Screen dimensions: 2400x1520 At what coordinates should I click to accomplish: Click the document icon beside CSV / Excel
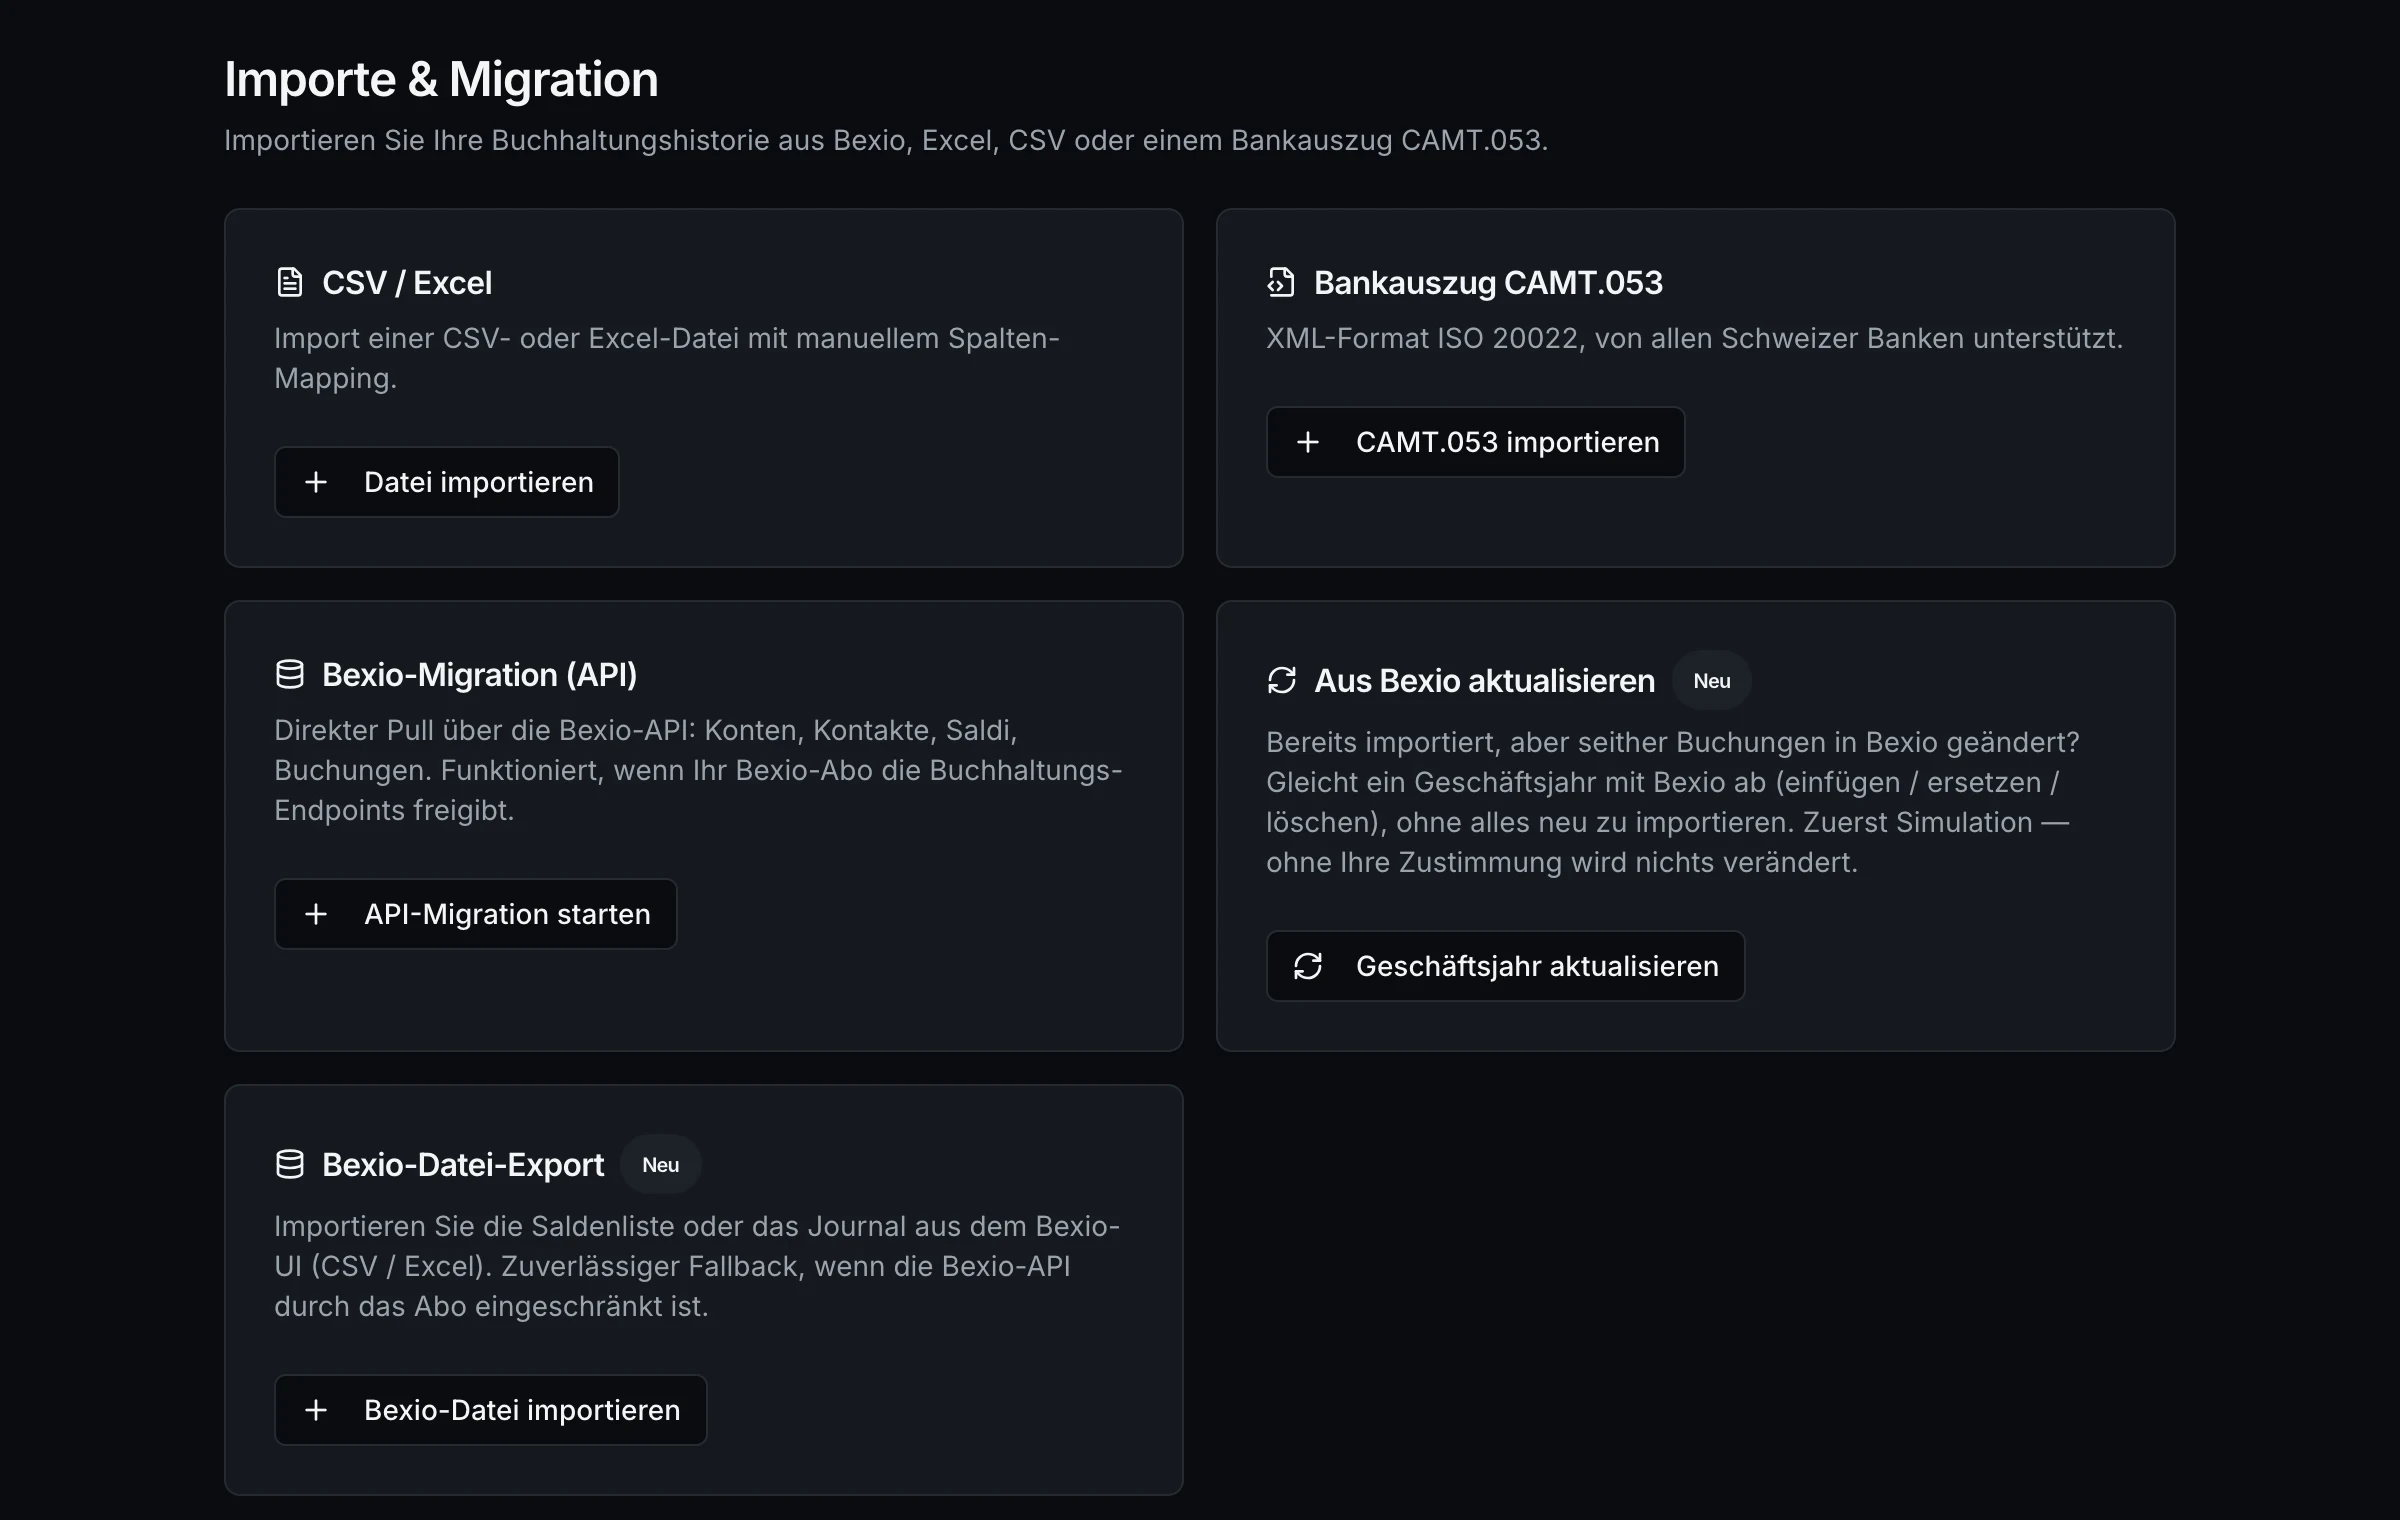289,283
